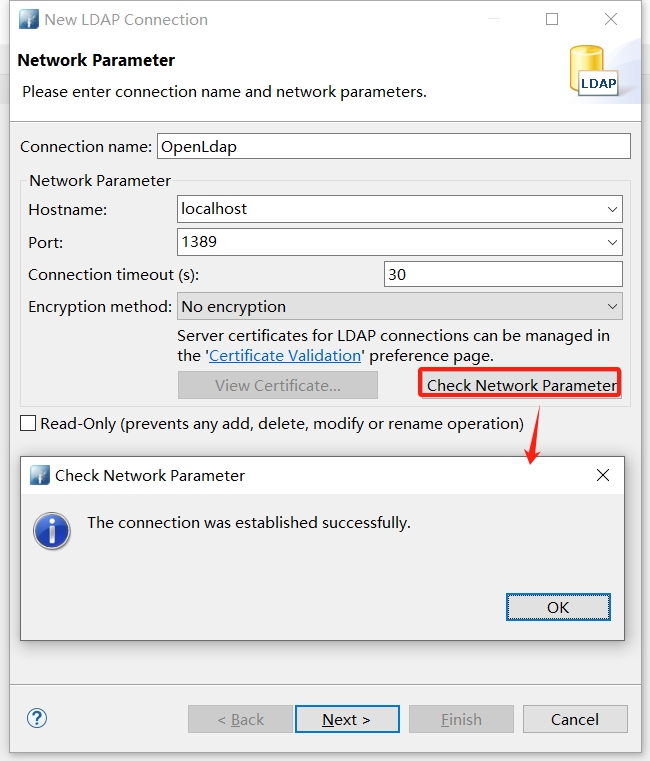
Task: Open the Certificate Validation preference link
Action: click(285, 356)
